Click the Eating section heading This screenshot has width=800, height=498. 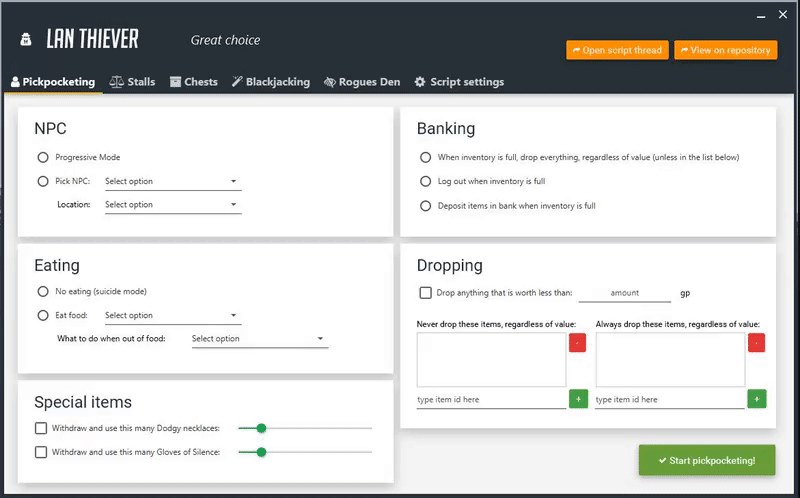(57, 265)
